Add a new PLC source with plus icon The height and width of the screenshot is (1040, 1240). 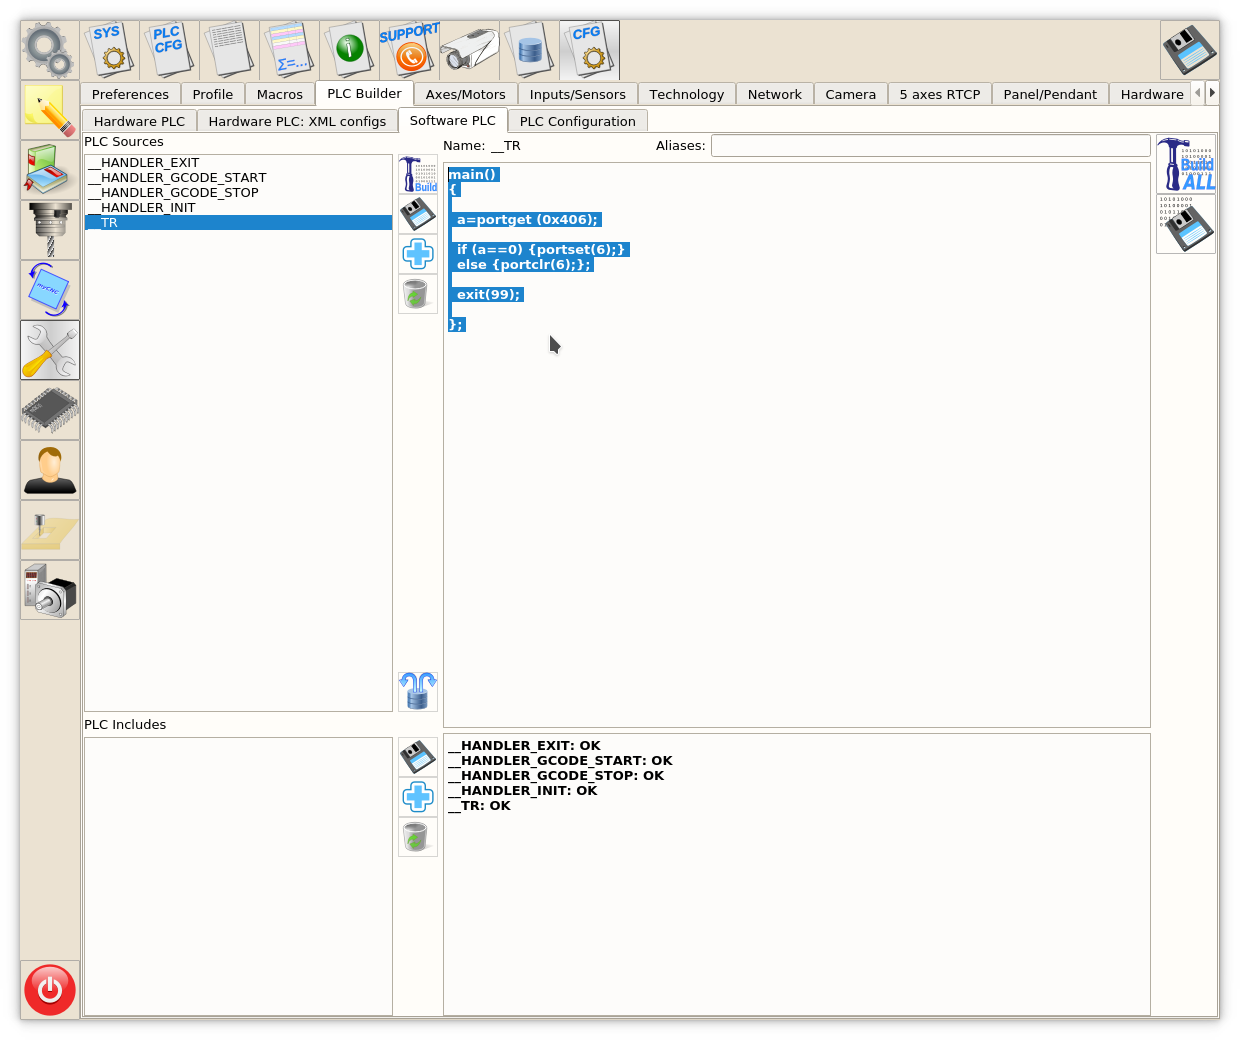[x=418, y=254]
